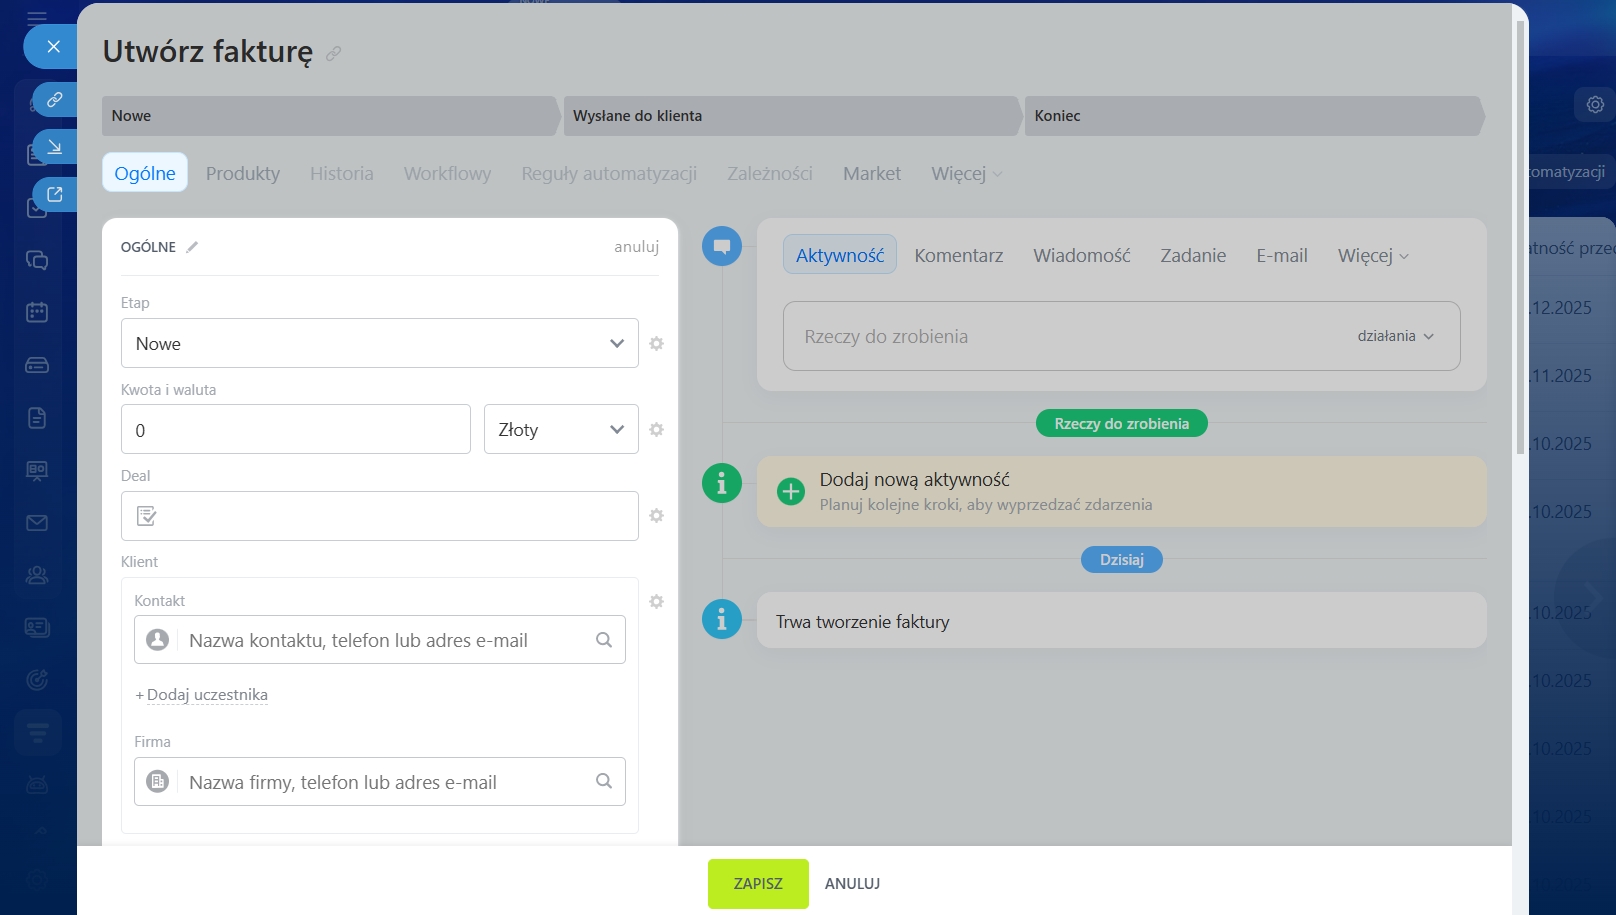Screen dimensions: 1616x915
Task: Click the Kwota amount input field
Action: (x=295, y=430)
